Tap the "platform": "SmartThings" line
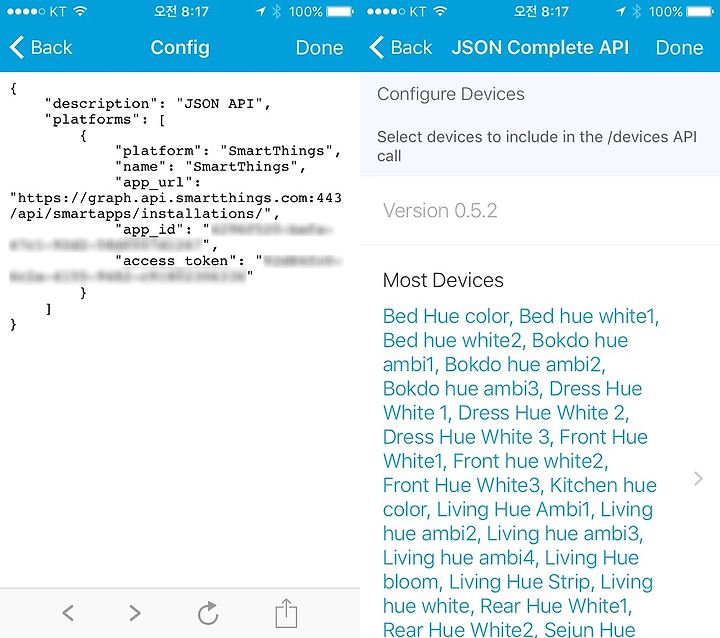720x638 pixels. click(228, 151)
